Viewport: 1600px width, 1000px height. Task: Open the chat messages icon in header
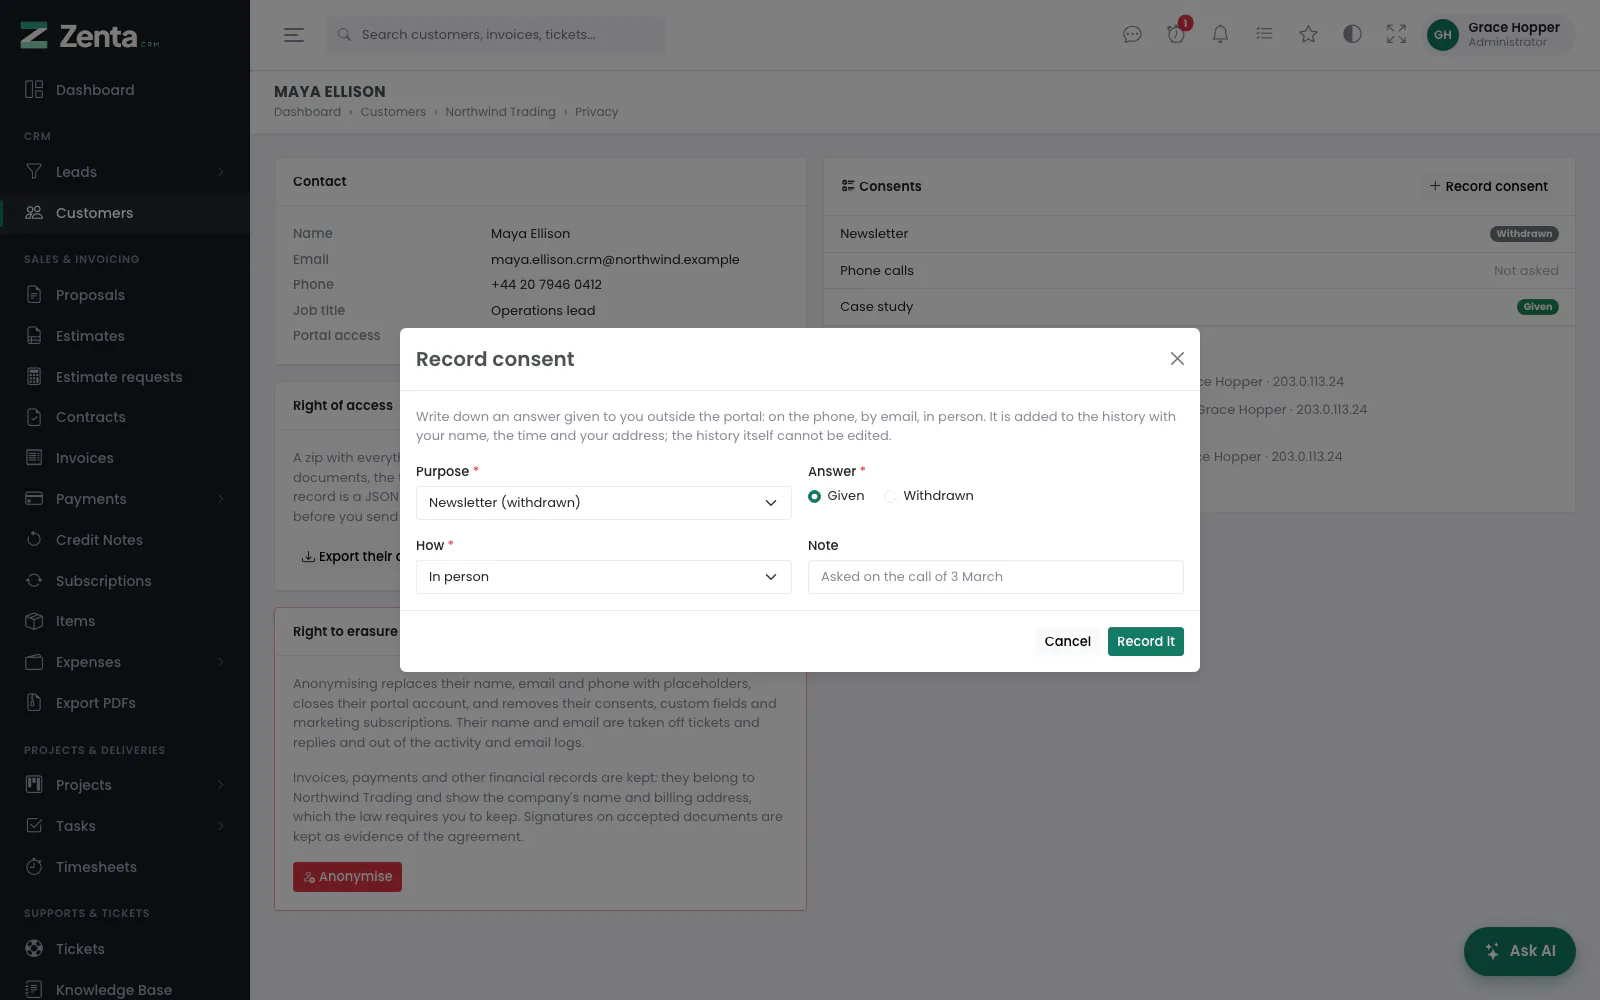pyautogui.click(x=1132, y=35)
